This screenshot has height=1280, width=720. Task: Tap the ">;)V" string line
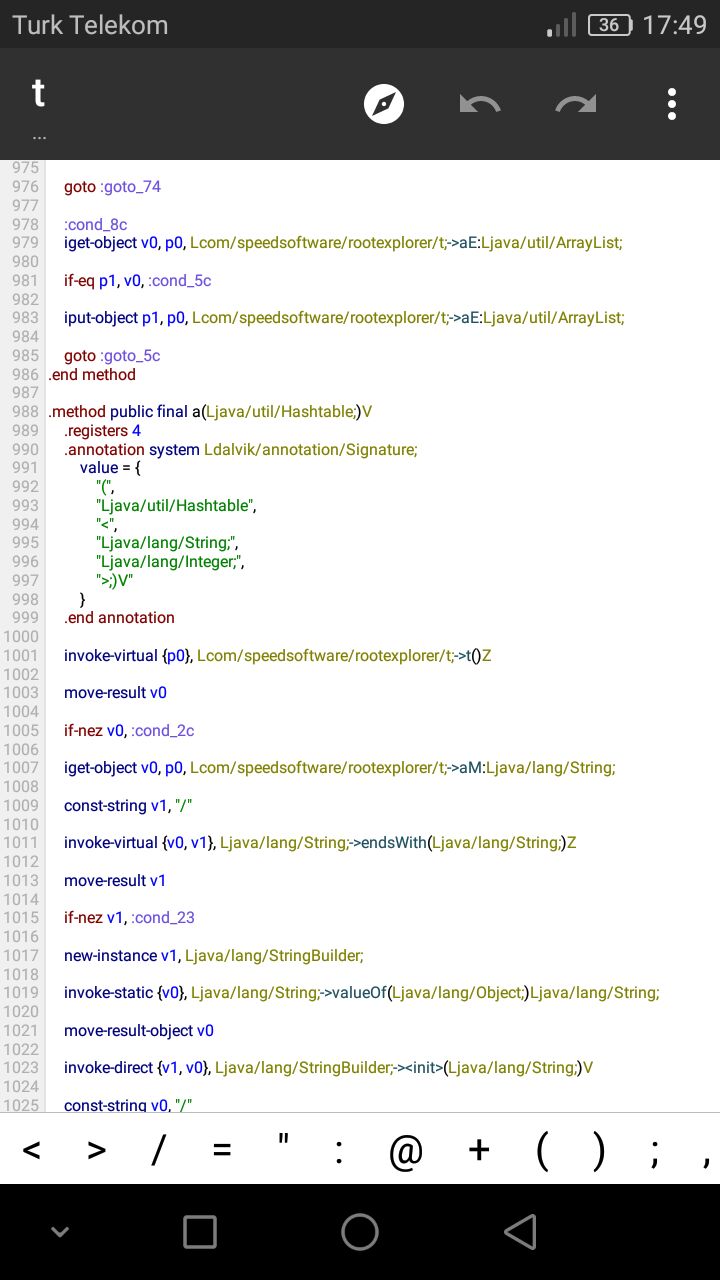pyautogui.click(x=115, y=581)
